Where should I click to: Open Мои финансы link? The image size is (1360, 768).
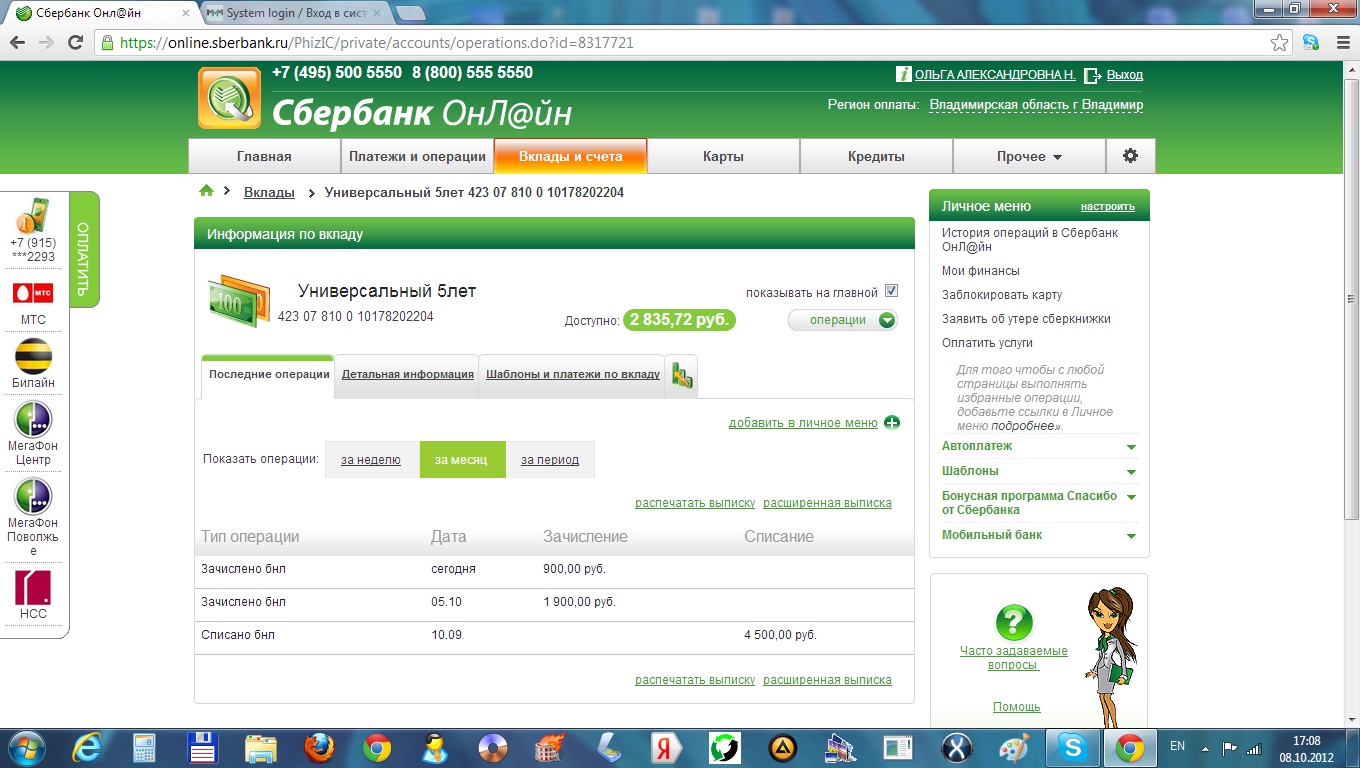coord(981,271)
